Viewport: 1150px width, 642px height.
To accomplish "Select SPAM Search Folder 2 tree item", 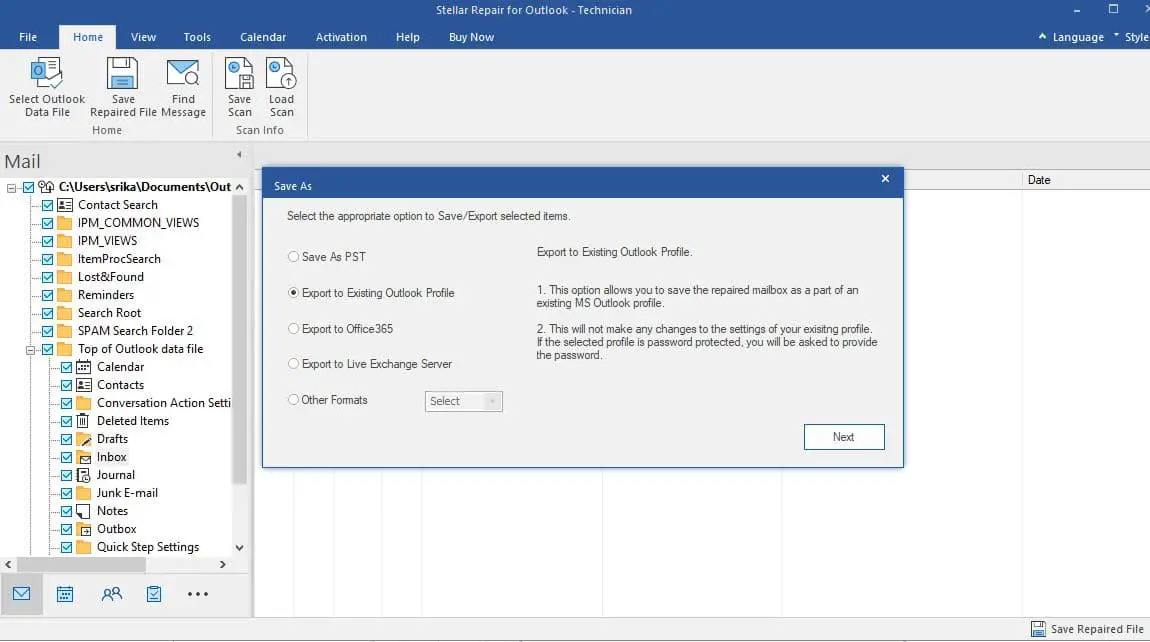I will click(135, 331).
